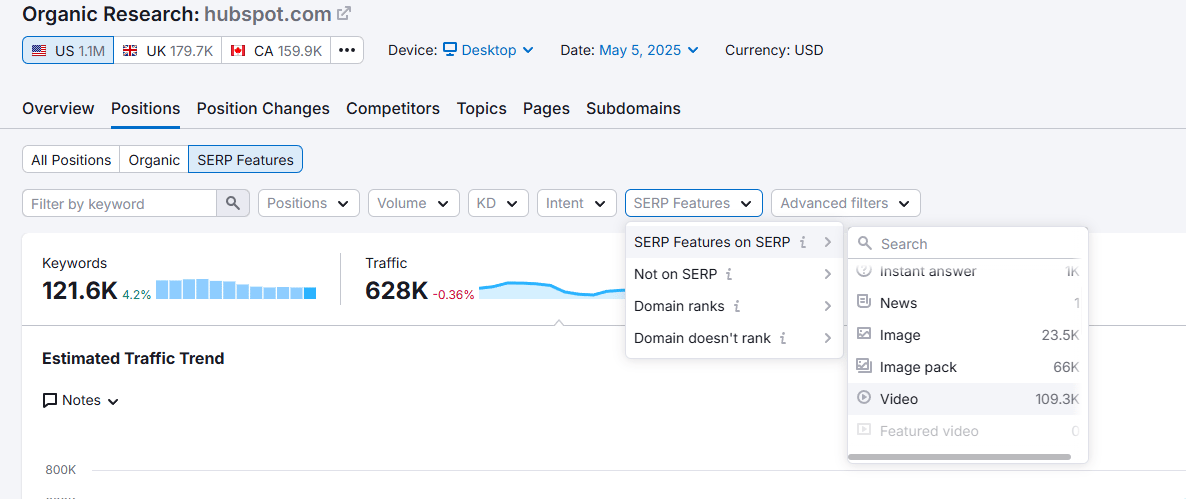This screenshot has height=499, width=1186.
Task: Expand the Notes dropdown
Action: 82,401
